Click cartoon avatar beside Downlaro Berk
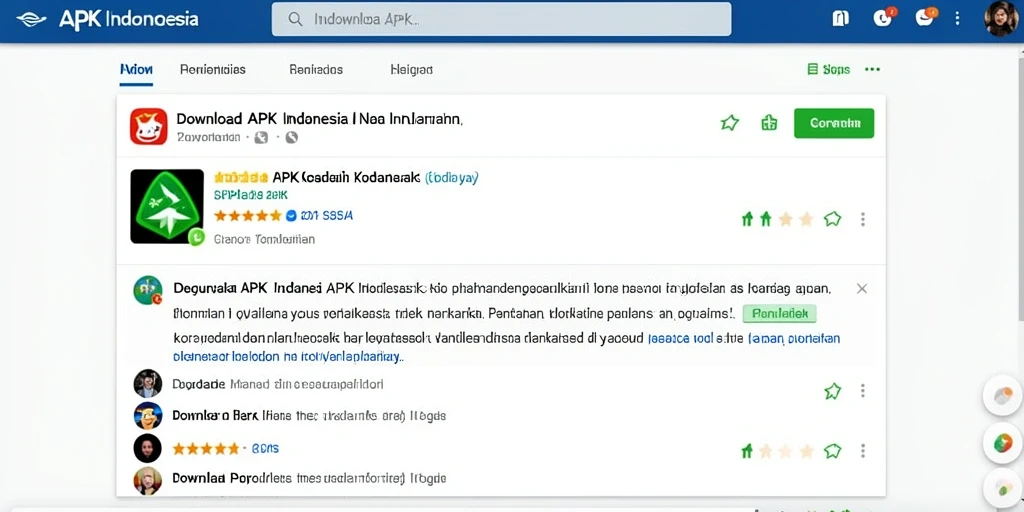This screenshot has width=1024, height=512. [148, 416]
